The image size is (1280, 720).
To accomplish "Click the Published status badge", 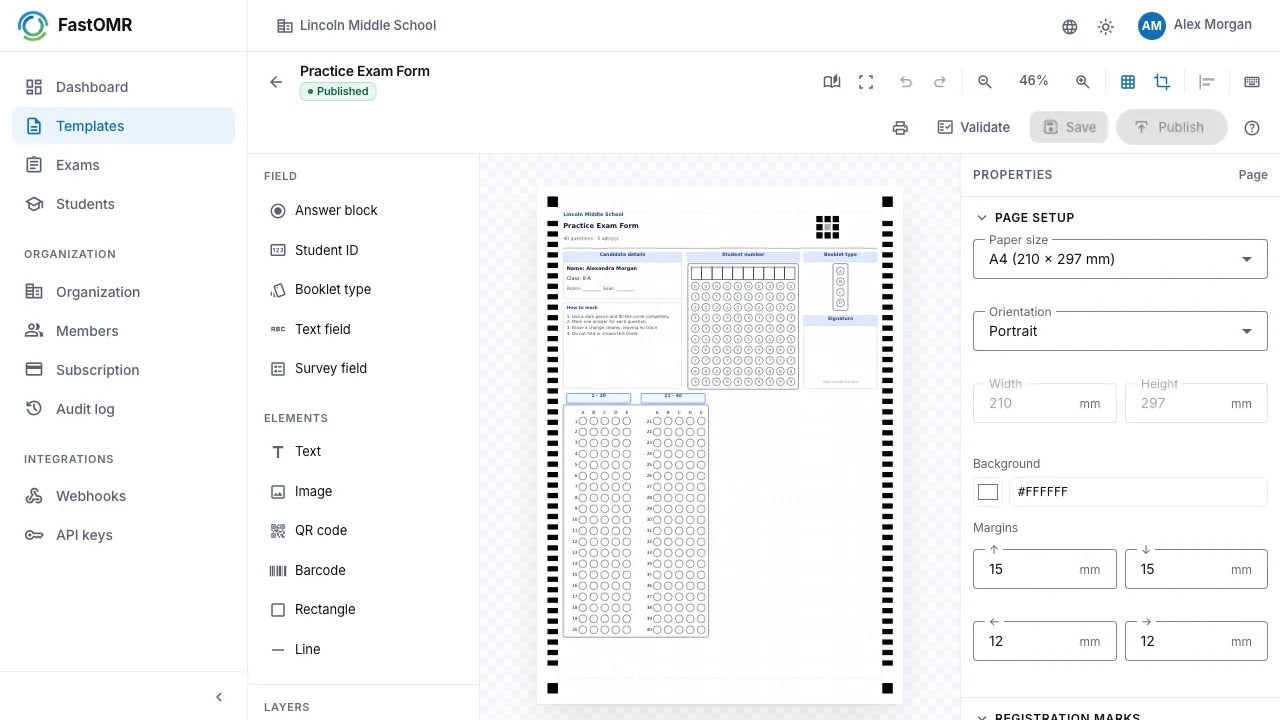I will pos(337,91).
